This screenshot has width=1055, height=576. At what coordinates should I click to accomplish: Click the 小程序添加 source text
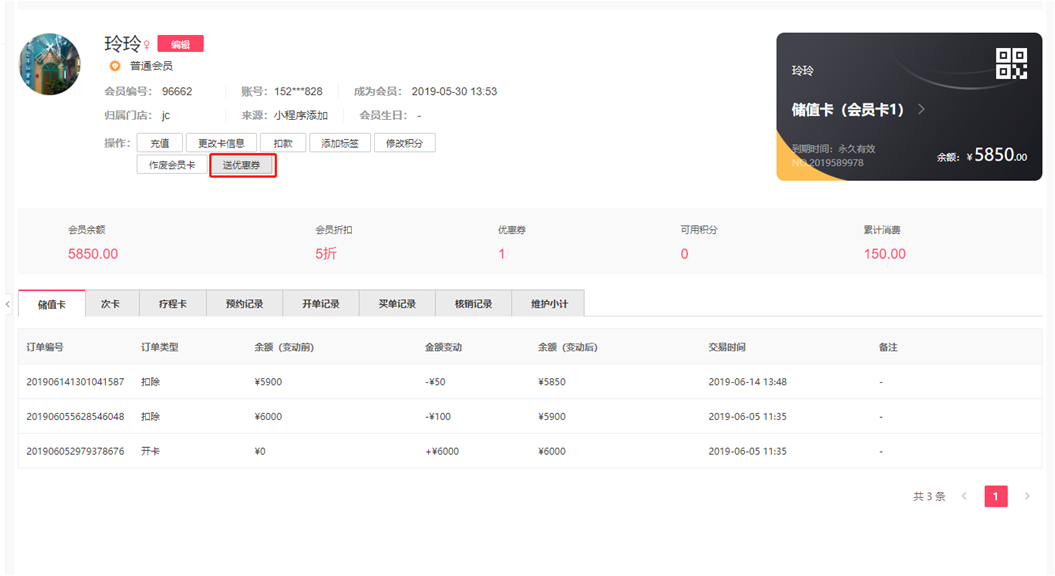point(301,116)
